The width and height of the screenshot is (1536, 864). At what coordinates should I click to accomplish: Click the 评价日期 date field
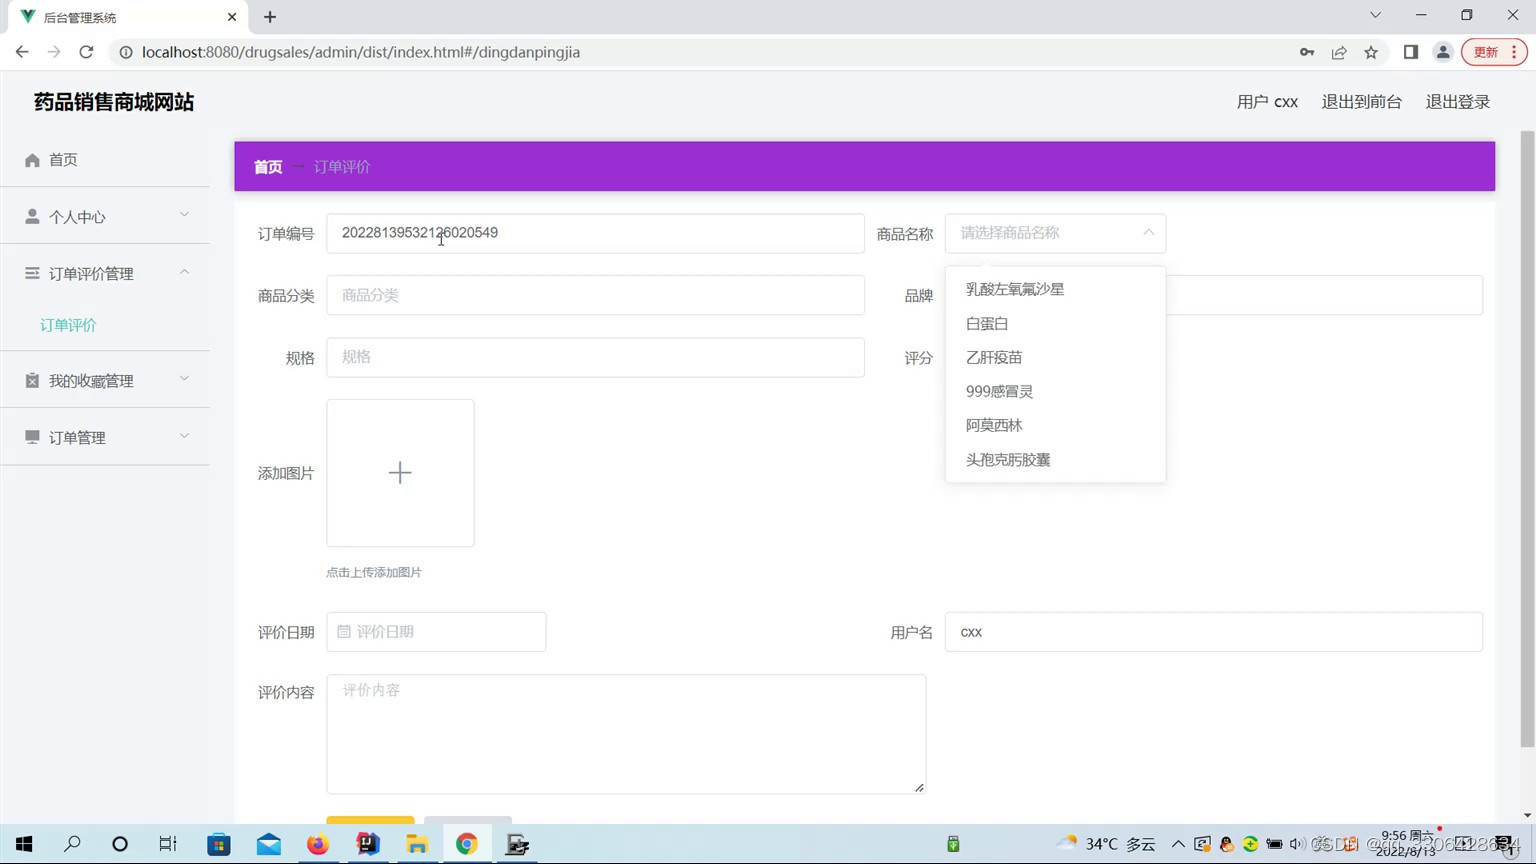[x=436, y=632]
